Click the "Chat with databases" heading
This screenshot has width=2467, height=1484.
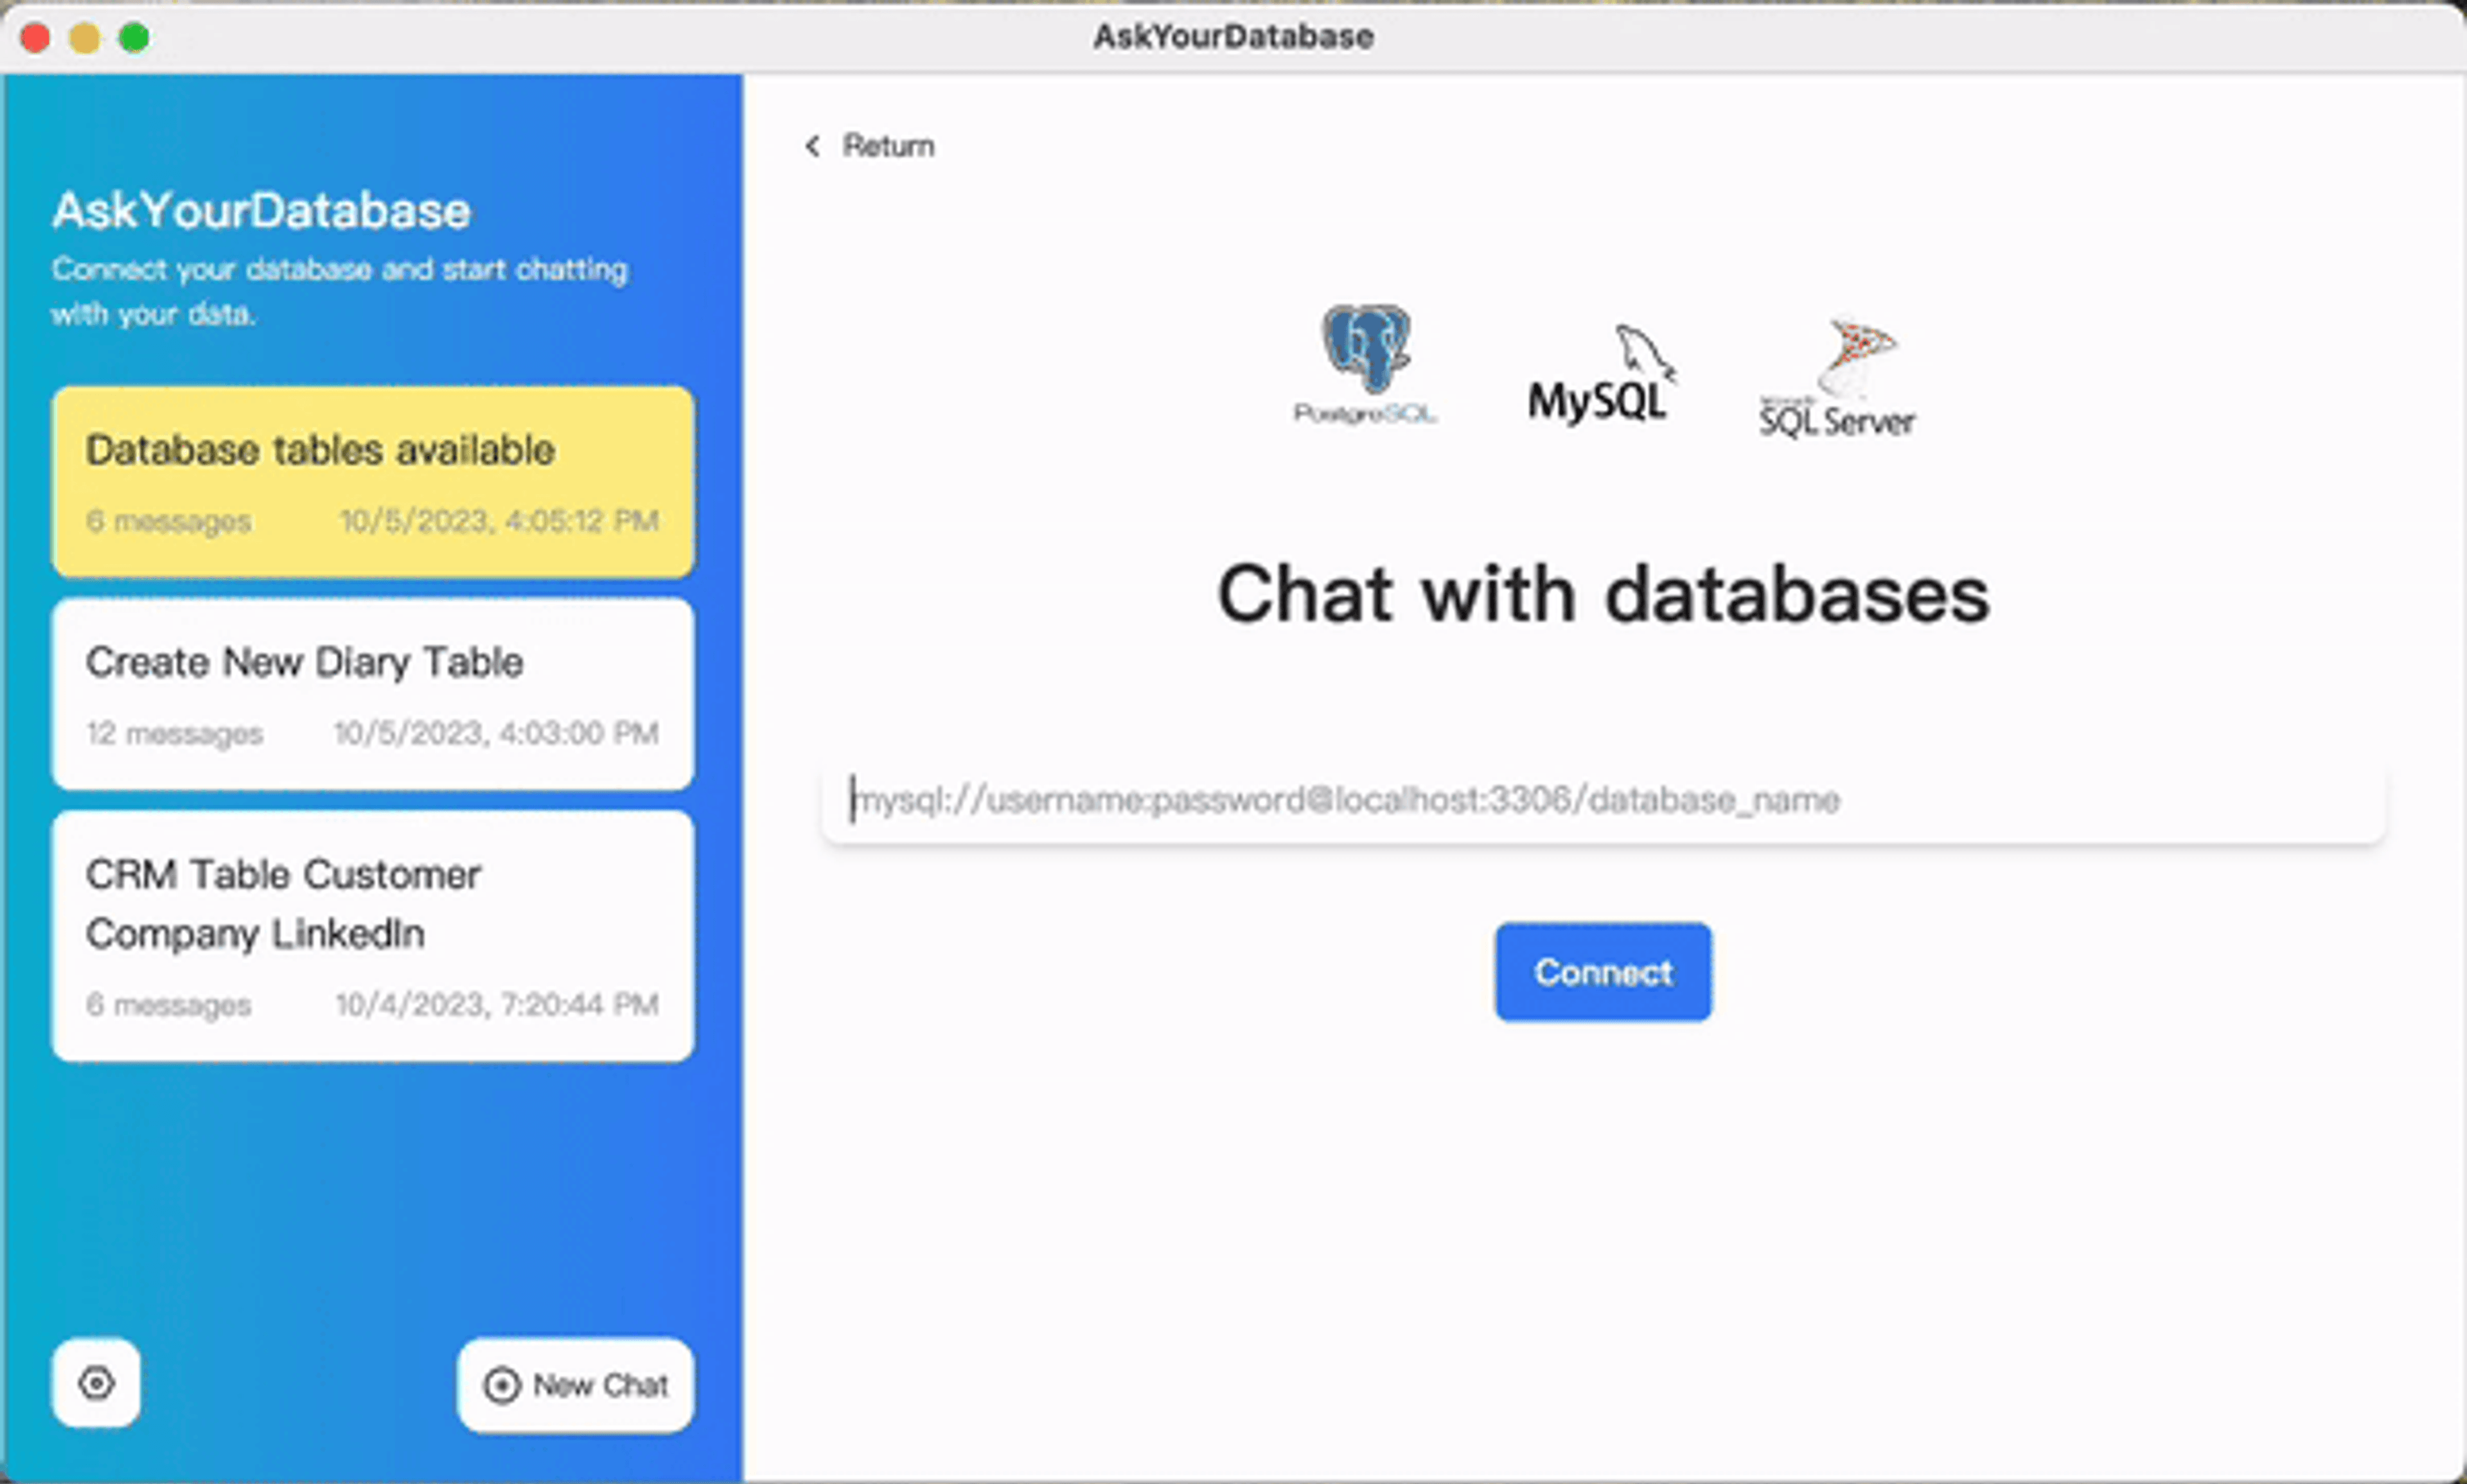[x=1602, y=594]
